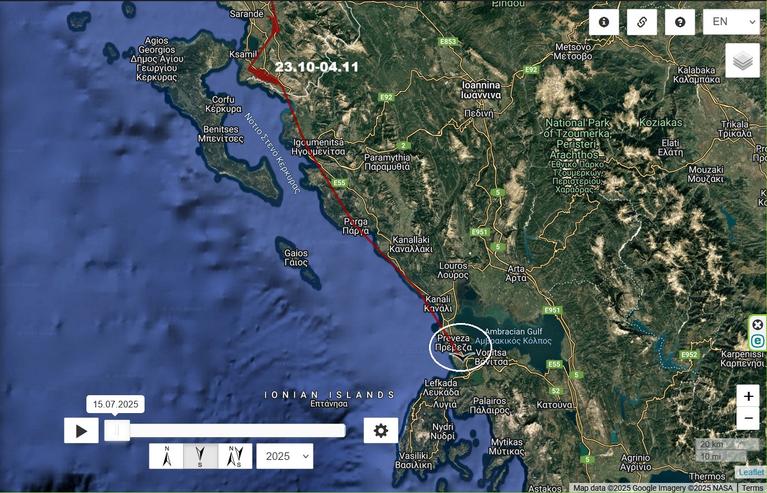Click the Ksamil map label

coord(243,54)
